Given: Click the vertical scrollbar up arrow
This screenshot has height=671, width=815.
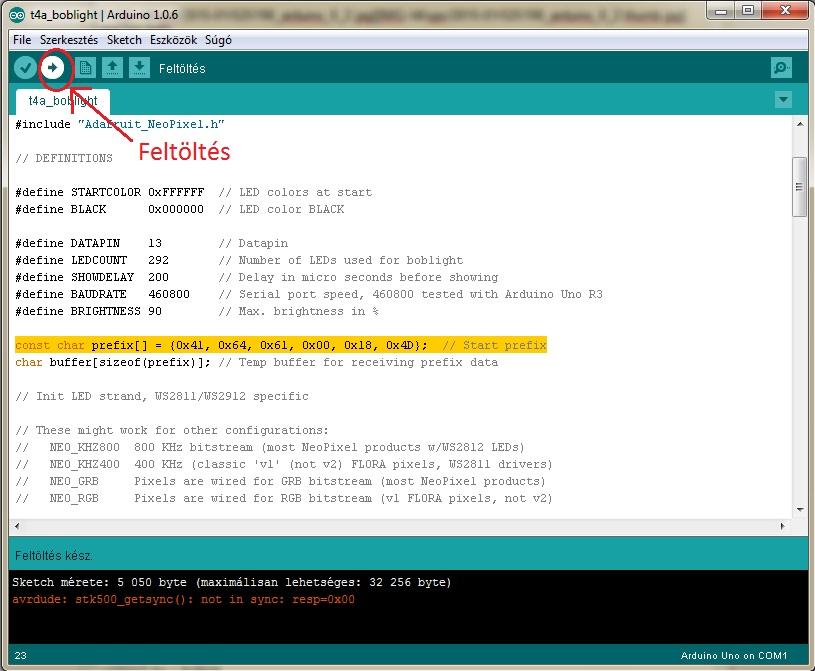Looking at the screenshot, I should (x=799, y=124).
